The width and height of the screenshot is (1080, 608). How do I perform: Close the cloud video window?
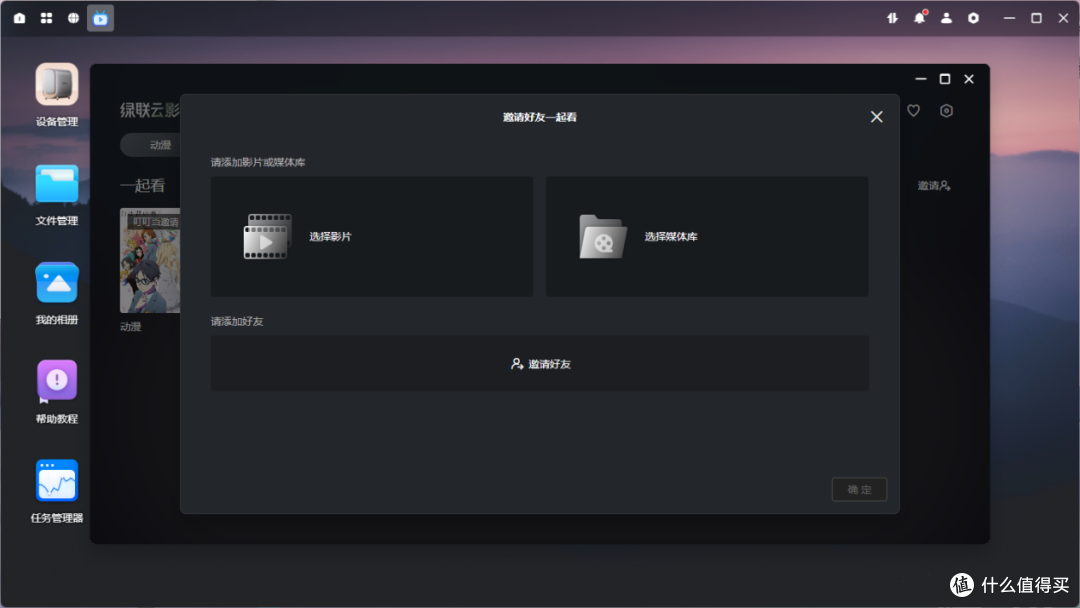(x=969, y=79)
